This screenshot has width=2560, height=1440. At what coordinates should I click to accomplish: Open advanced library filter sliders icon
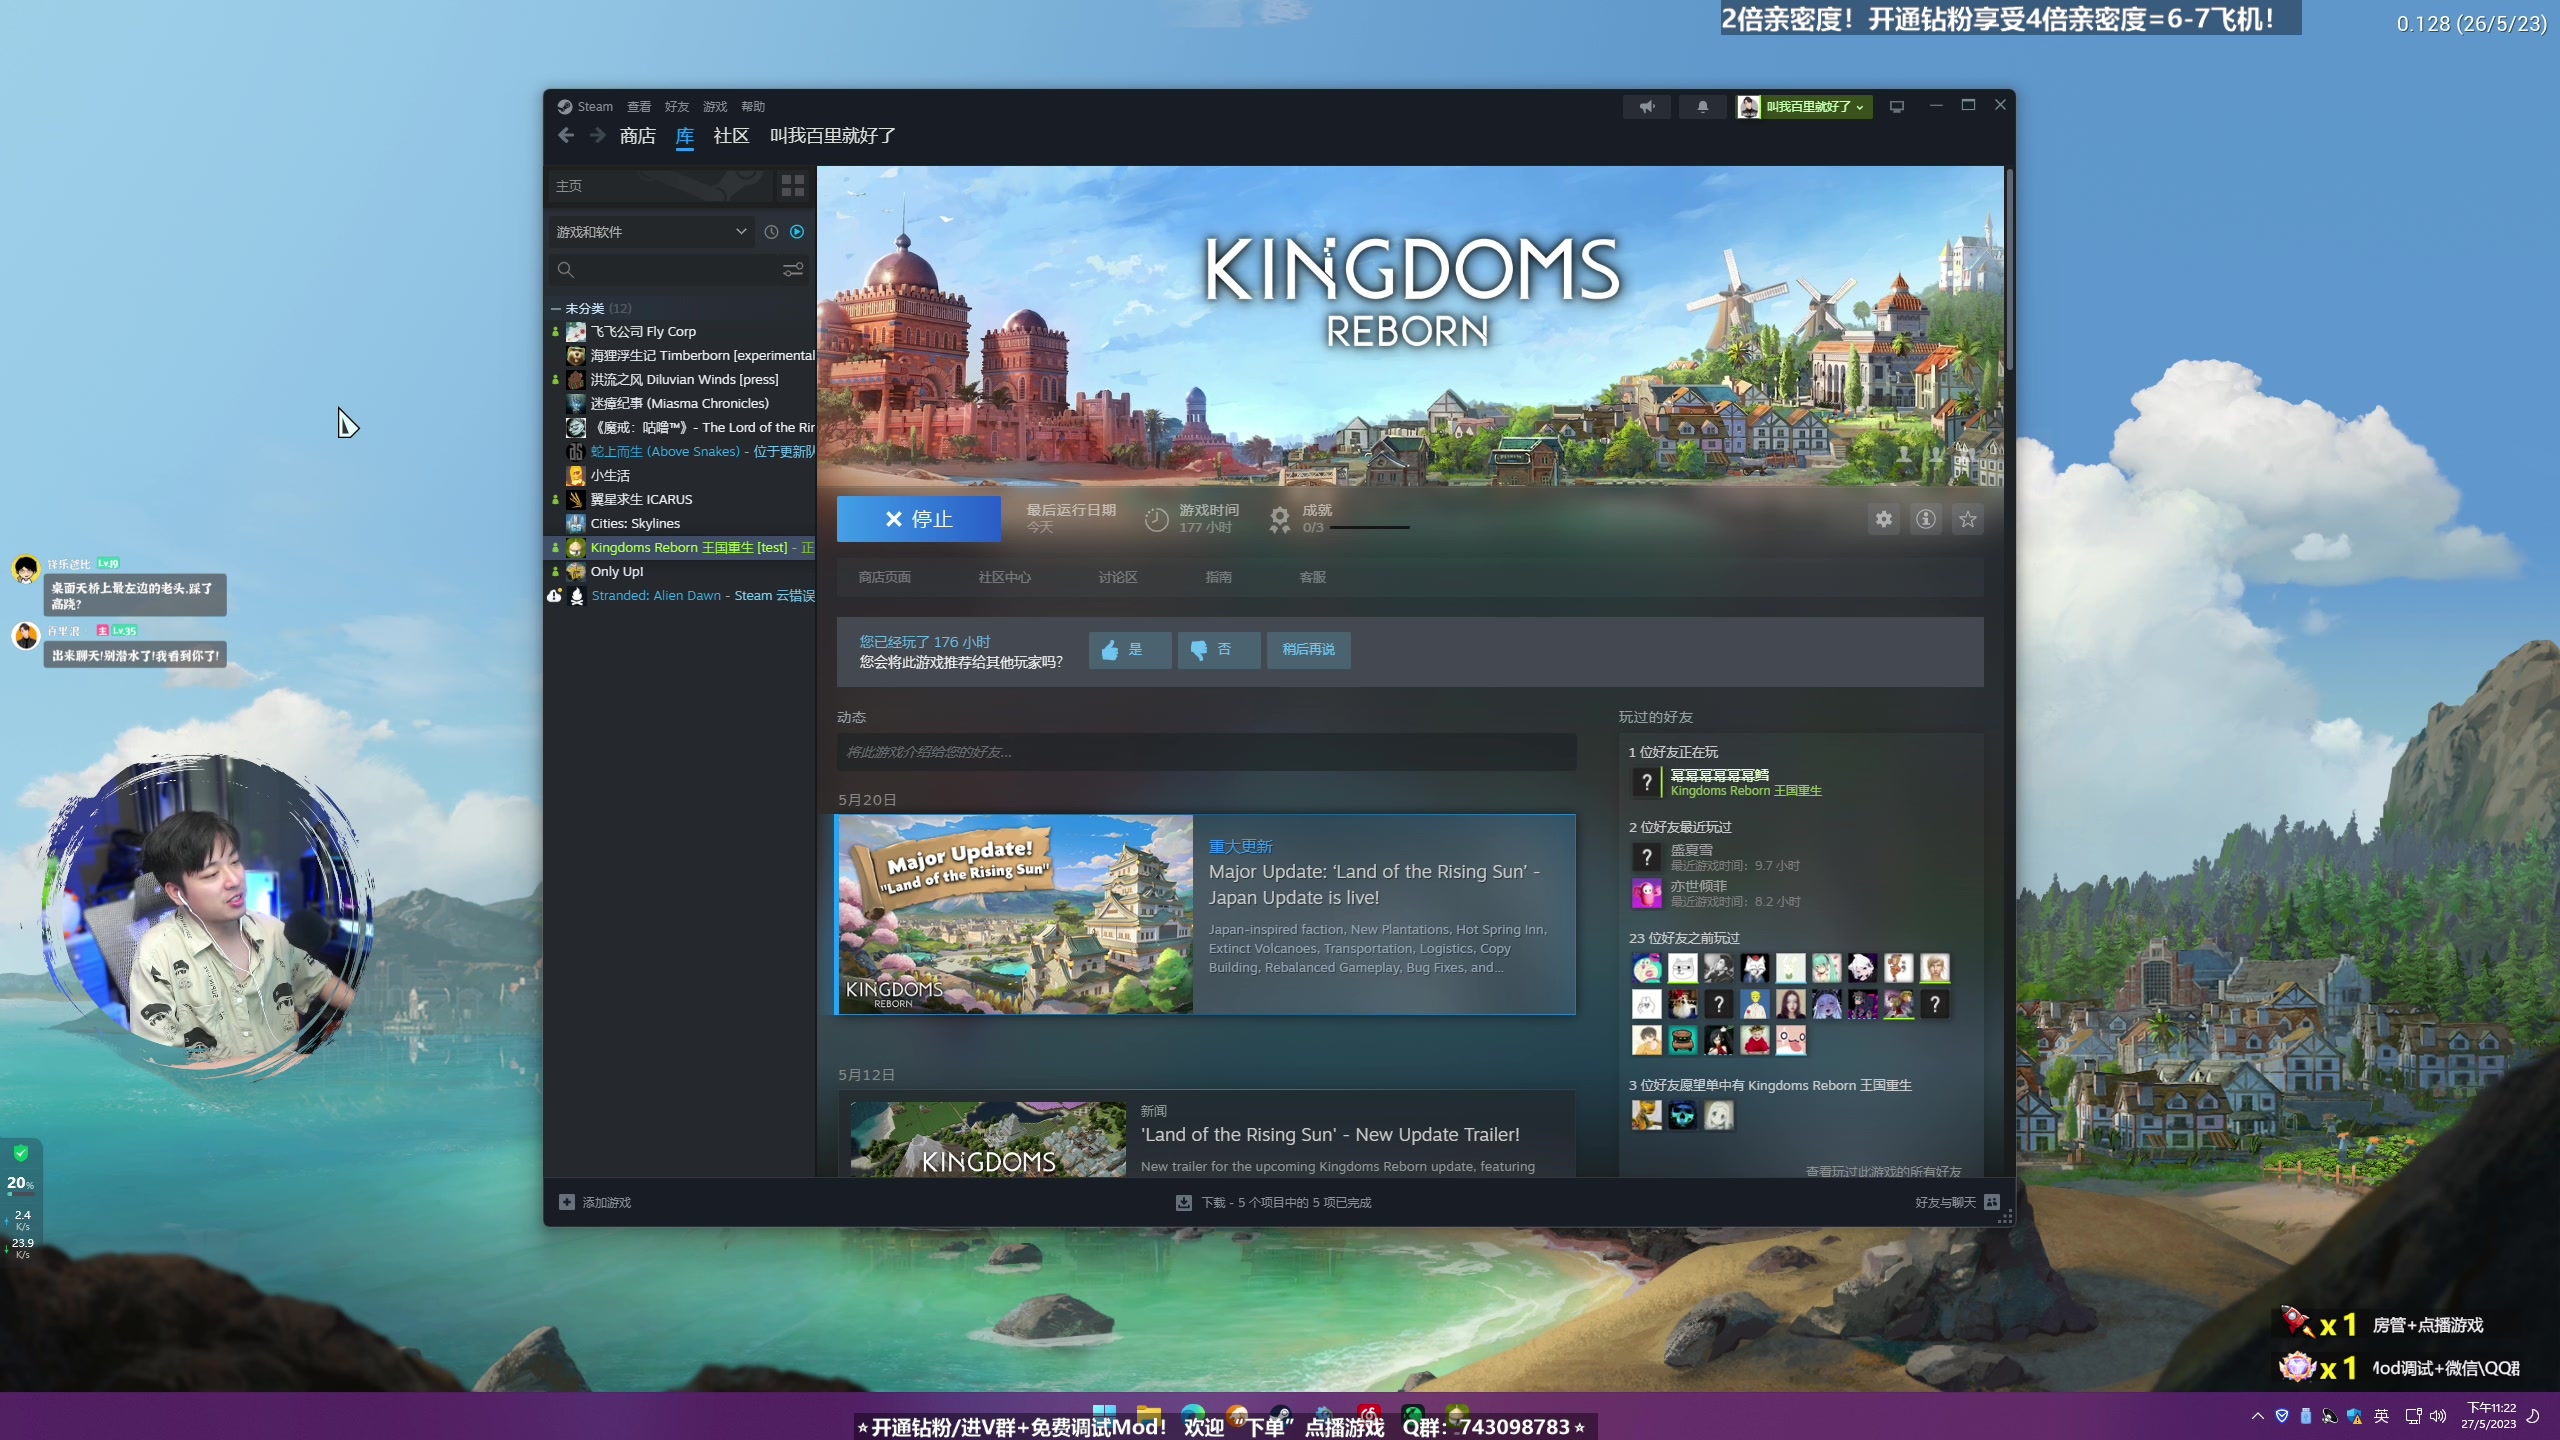coord(793,270)
